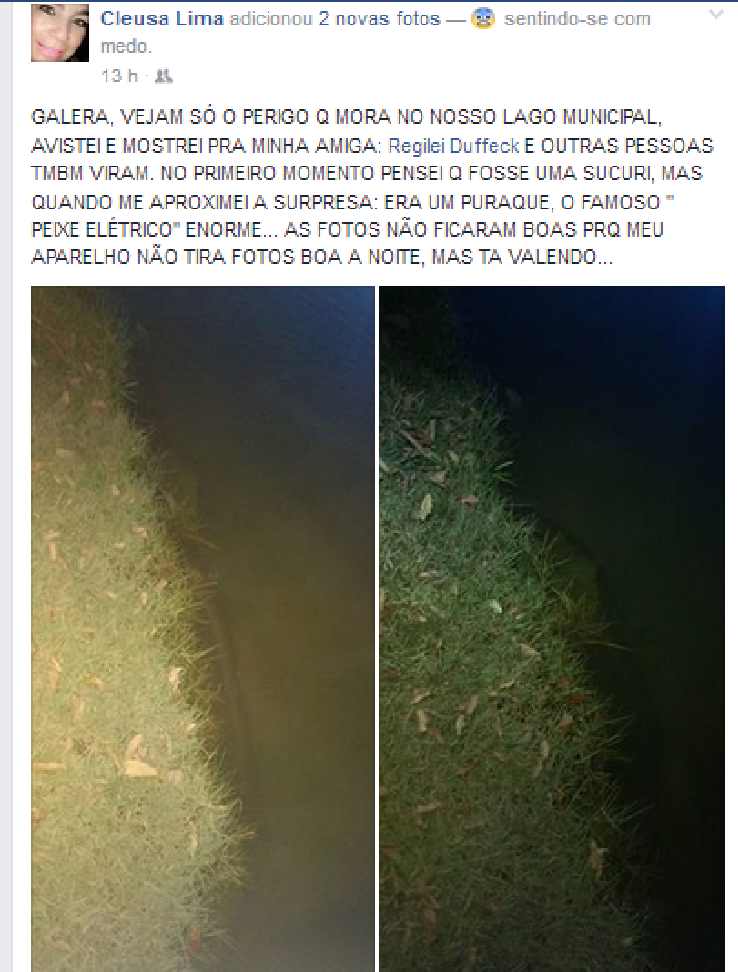The width and height of the screenshot is (738, 972).
Task: Click the friends audience privacy icon
Action: 163,76
